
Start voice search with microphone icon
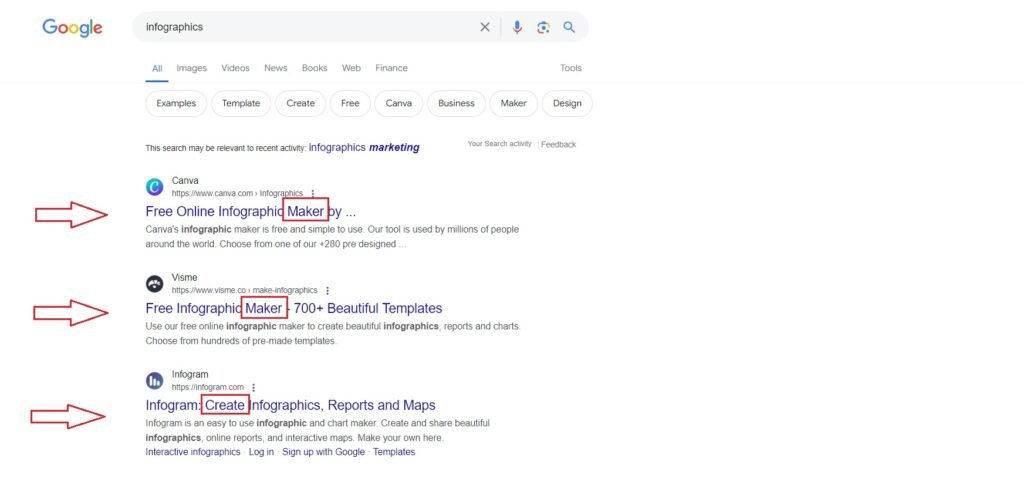[x=517, y=27]
